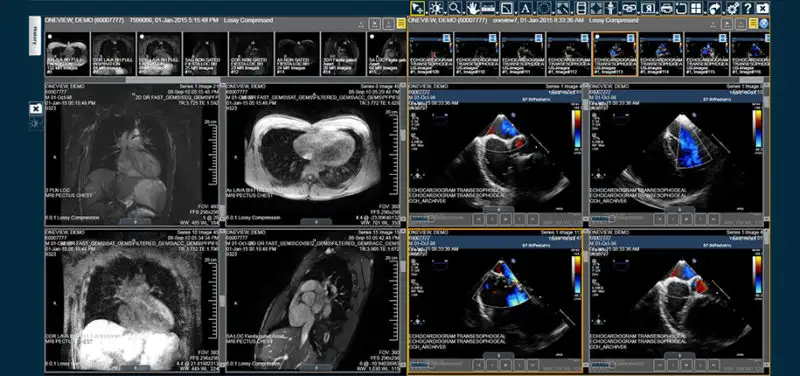
Task: Expand control handle in top-right echo pane
Action: (680, 210)
